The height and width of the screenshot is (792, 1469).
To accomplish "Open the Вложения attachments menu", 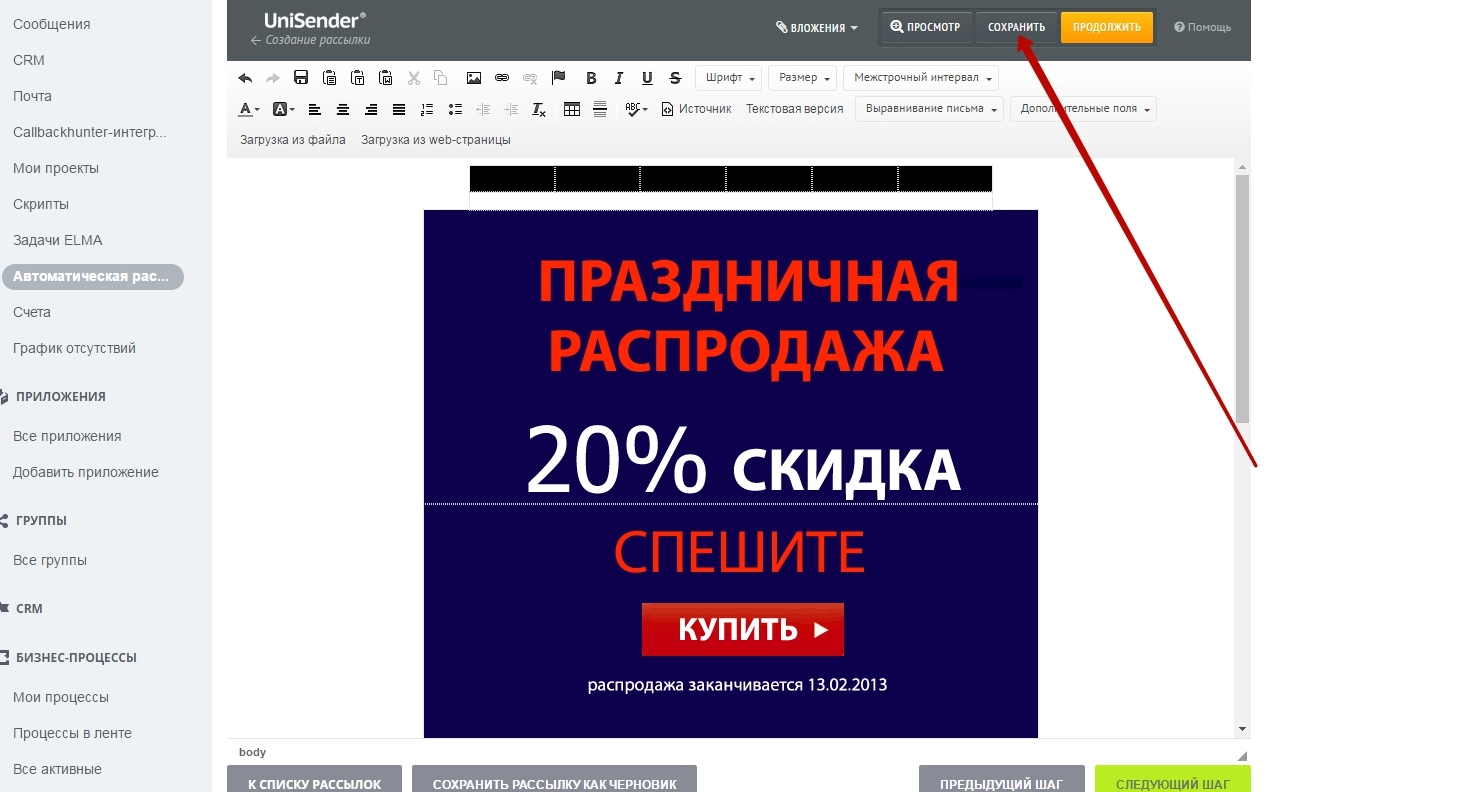I will click(817, 28).
